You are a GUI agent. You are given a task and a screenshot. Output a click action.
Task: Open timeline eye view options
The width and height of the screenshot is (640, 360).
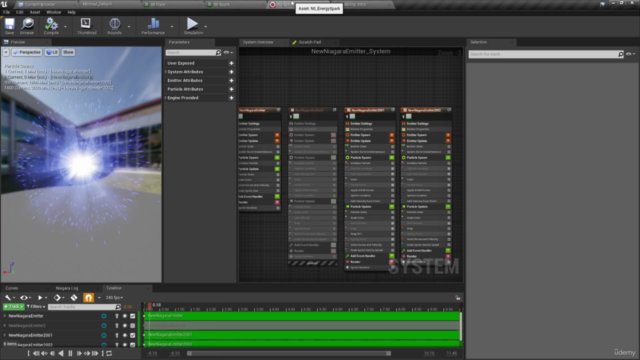point(25,298)
